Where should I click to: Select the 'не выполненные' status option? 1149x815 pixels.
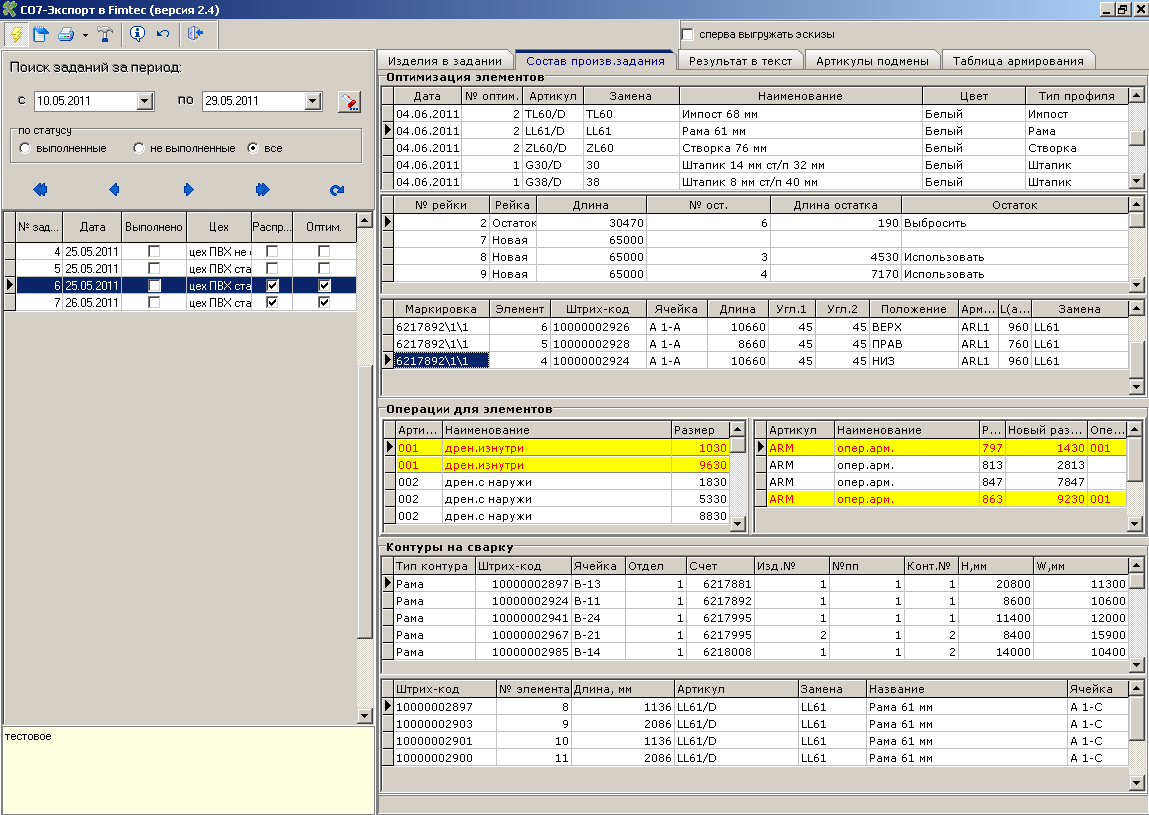(x=139, y=148)
